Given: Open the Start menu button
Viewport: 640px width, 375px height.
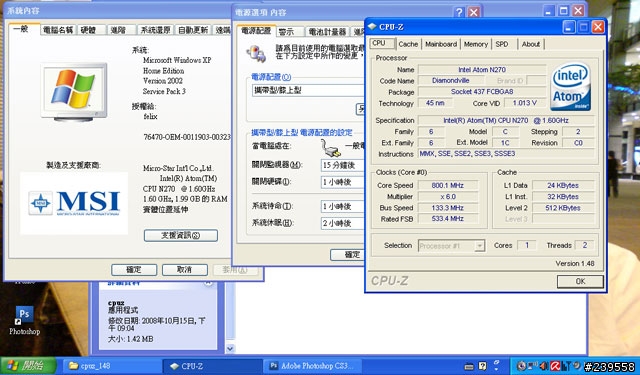Looking at the screenshot, I should [x=29, y=366].
